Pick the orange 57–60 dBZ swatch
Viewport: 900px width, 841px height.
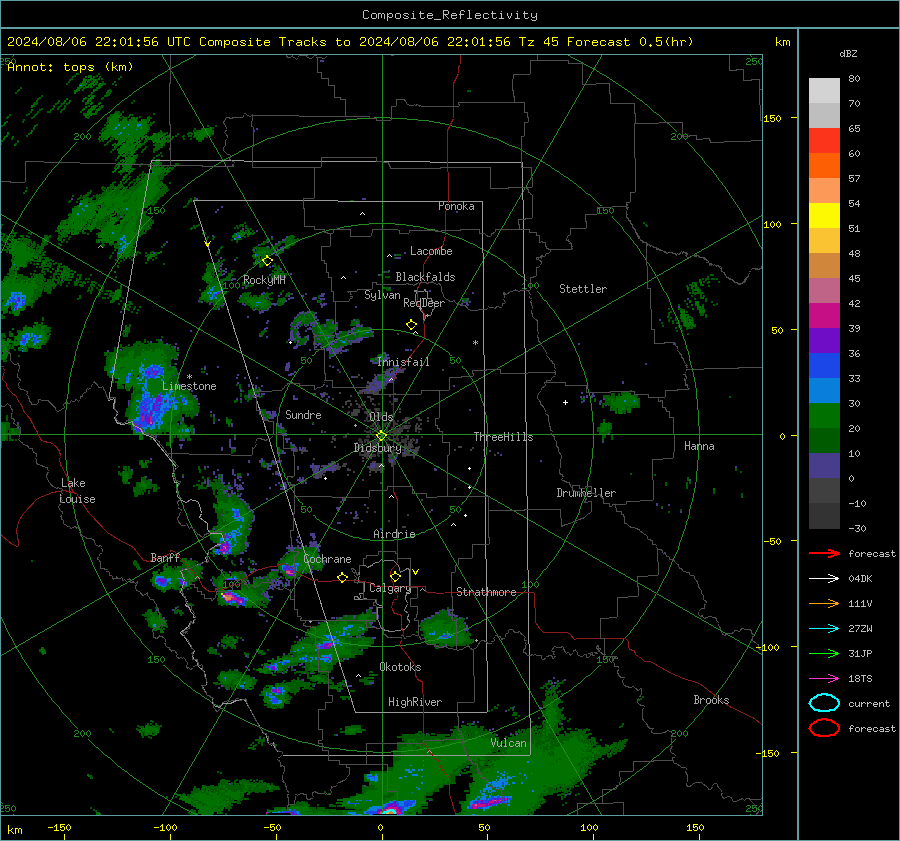click(824, 165)
